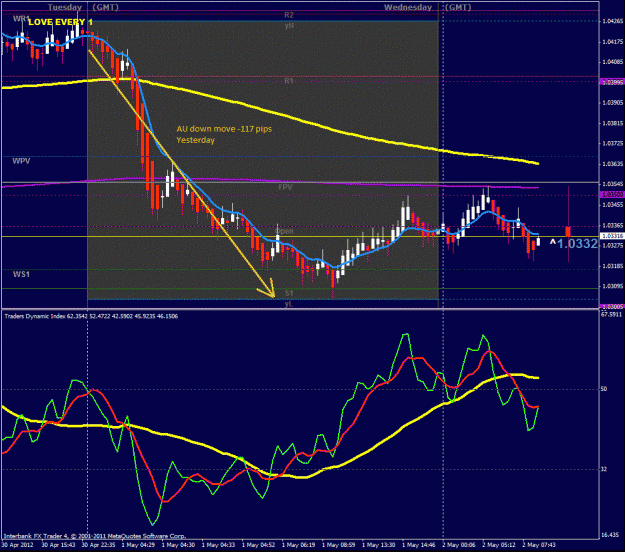Click price scale value 1.03905

(612, 103)
